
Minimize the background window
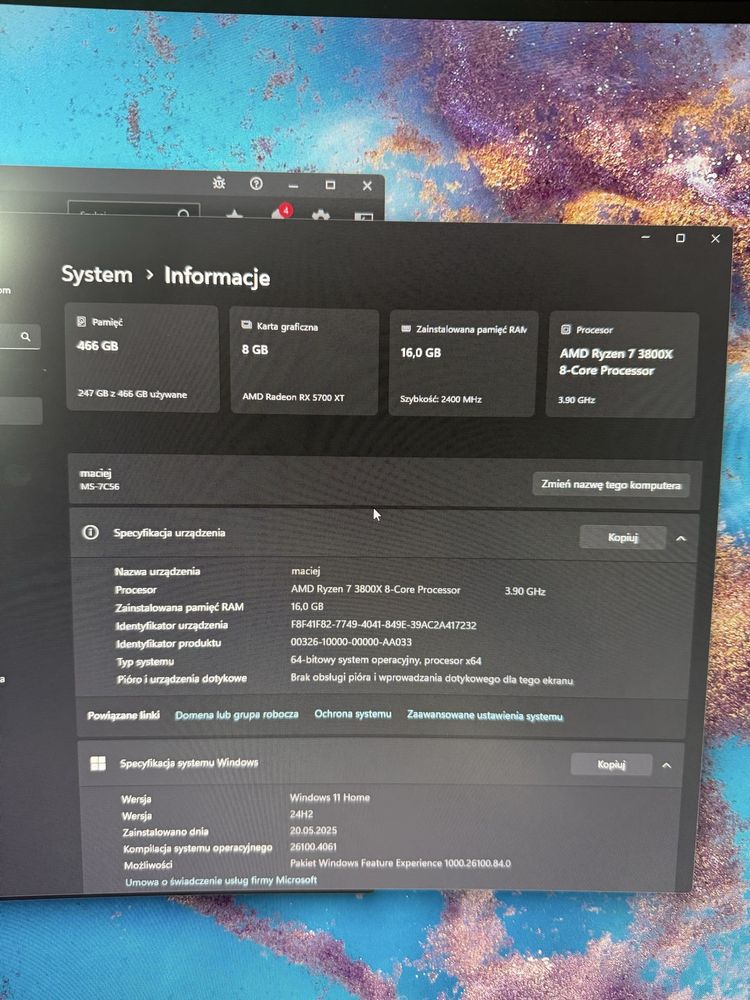click(293, 186)
